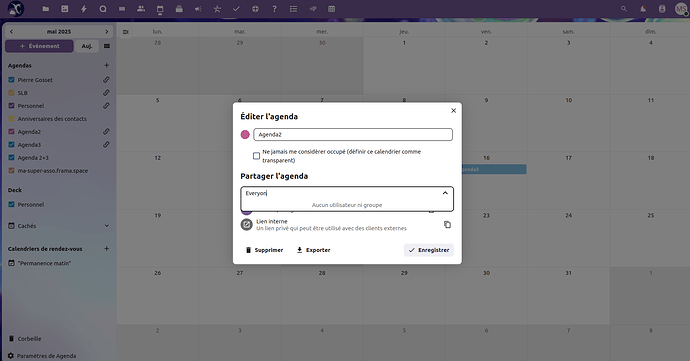Add a new appointment calendar plus icon

[x=106, y=249]
